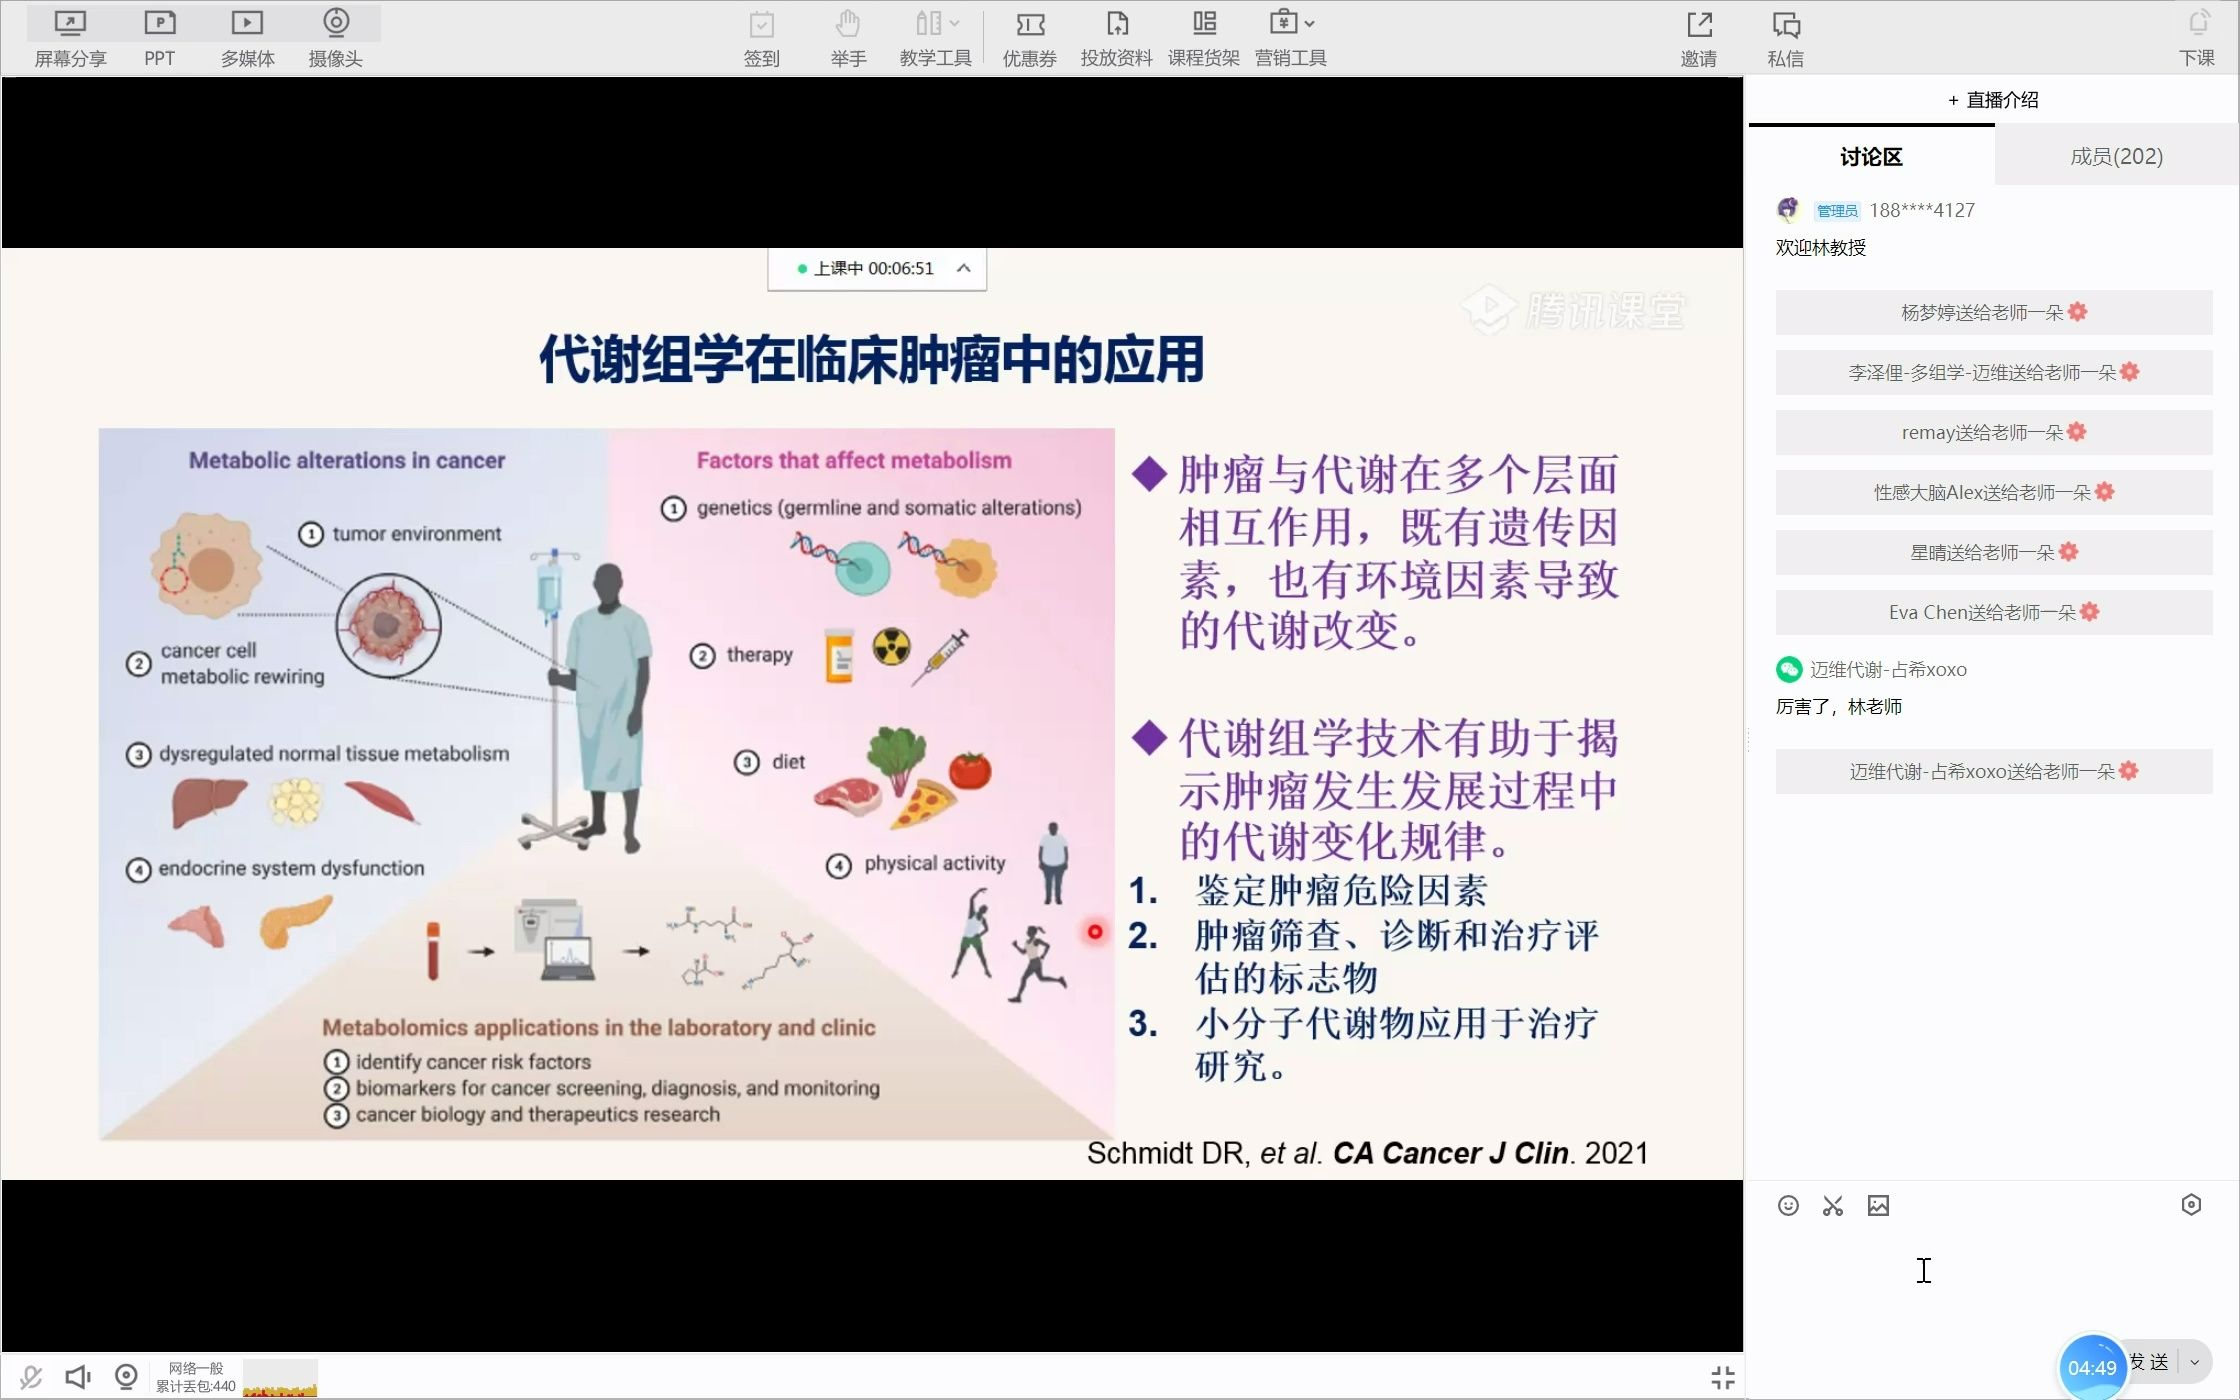Viewport: 2240px width, 1400px height.
Task: Toggle the muted microphone
Action: (31, 1377)
